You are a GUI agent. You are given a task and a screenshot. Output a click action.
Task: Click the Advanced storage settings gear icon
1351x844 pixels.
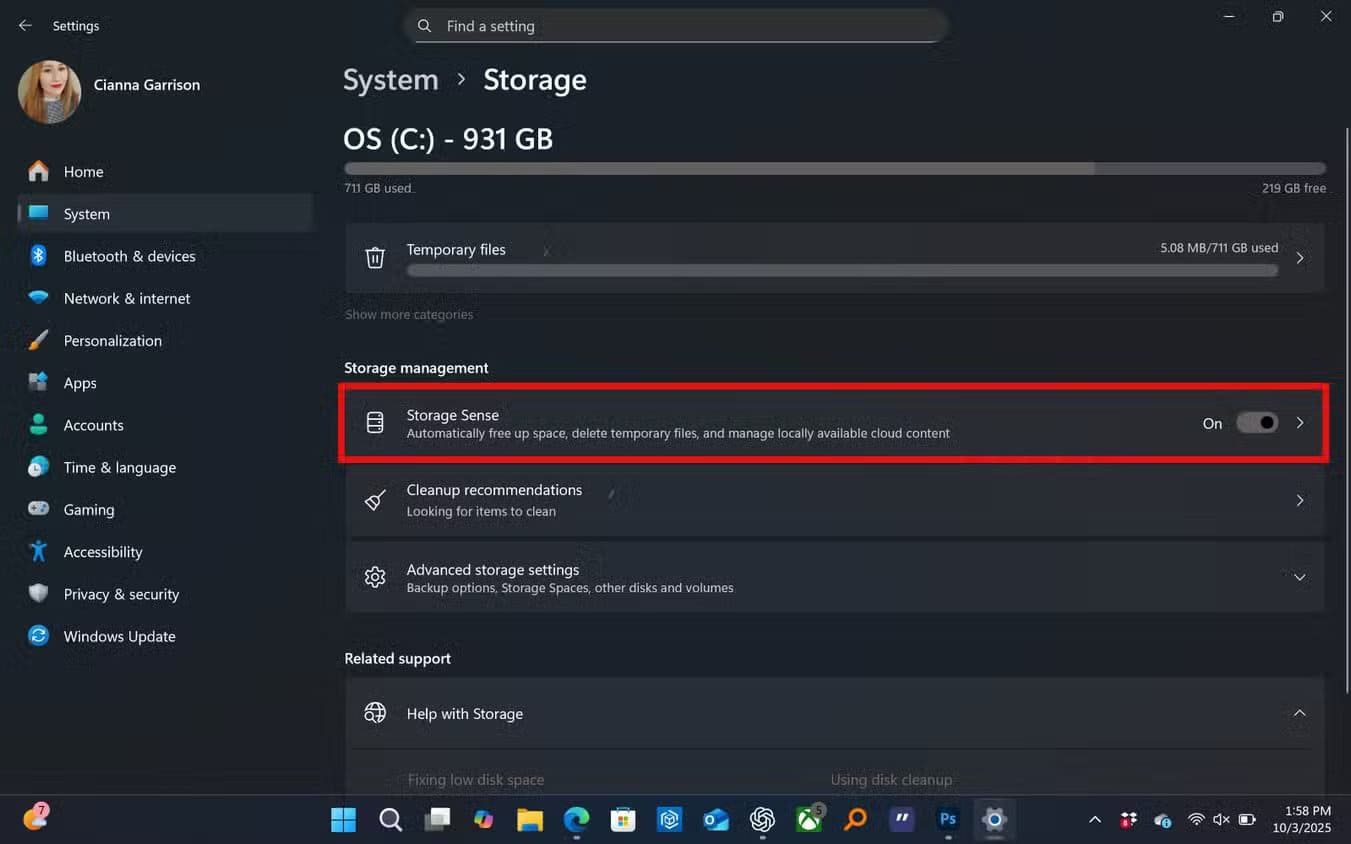pyautogui.click(x=375, y=577)
